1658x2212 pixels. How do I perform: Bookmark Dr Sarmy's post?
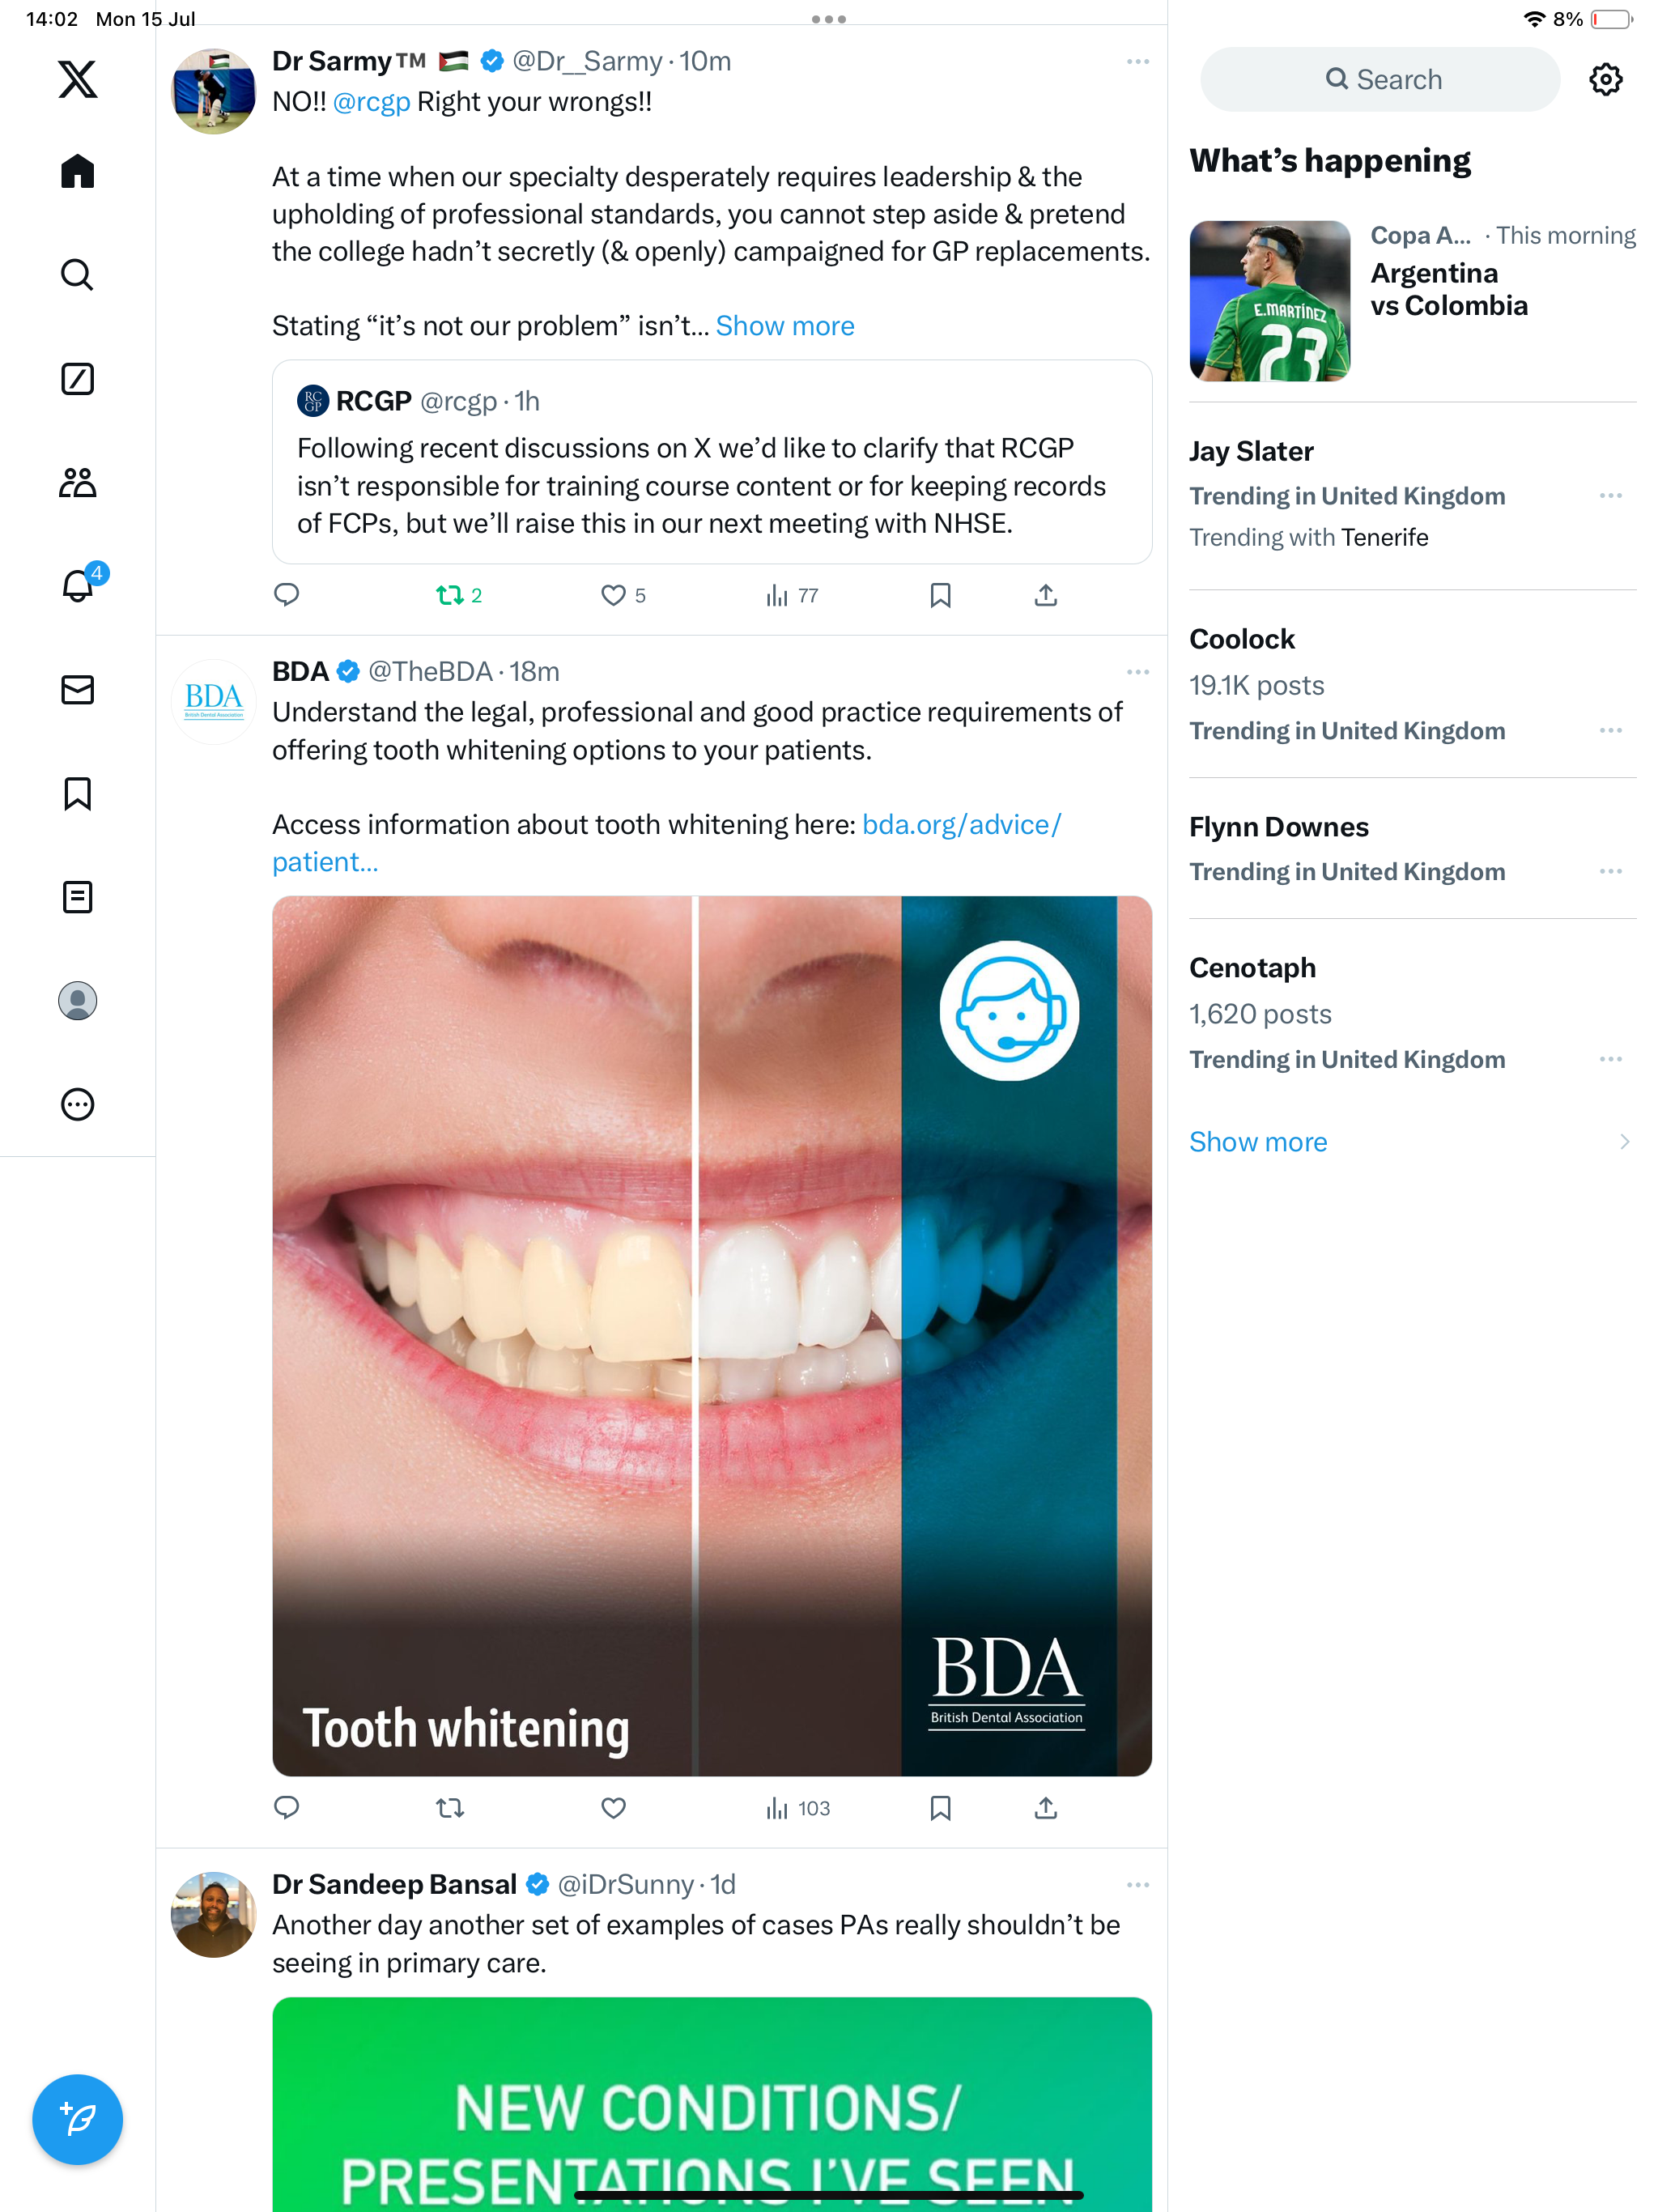pyautogui.click(x=940, y=596)
